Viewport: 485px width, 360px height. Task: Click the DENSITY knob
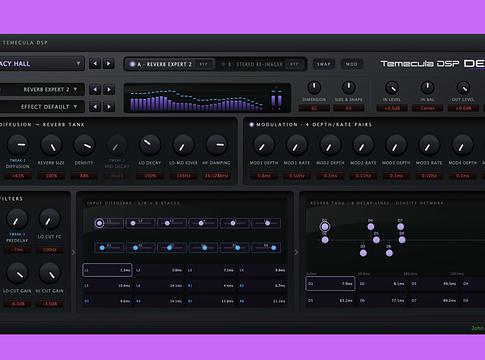84,145
